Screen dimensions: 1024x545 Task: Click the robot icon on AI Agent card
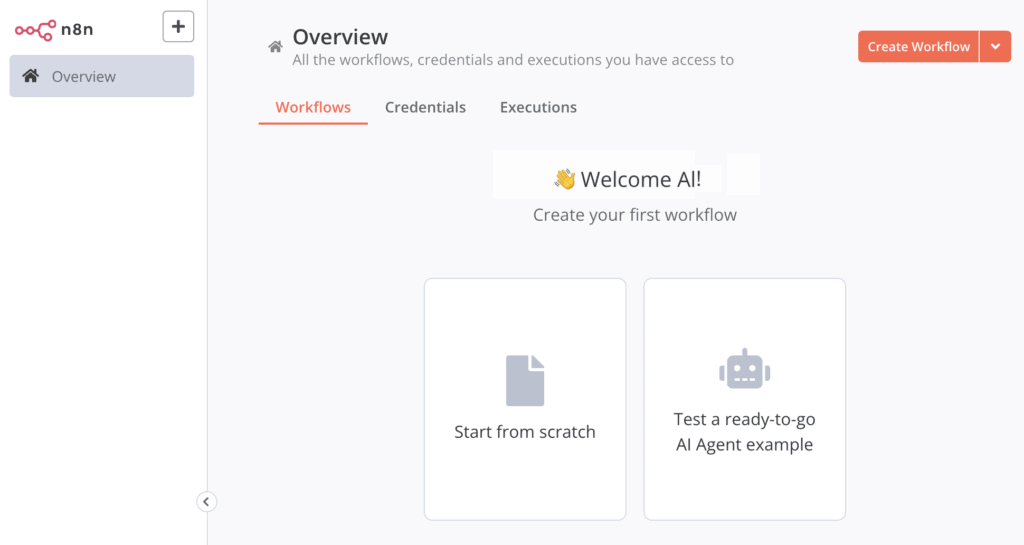click(x=744, y=369)
